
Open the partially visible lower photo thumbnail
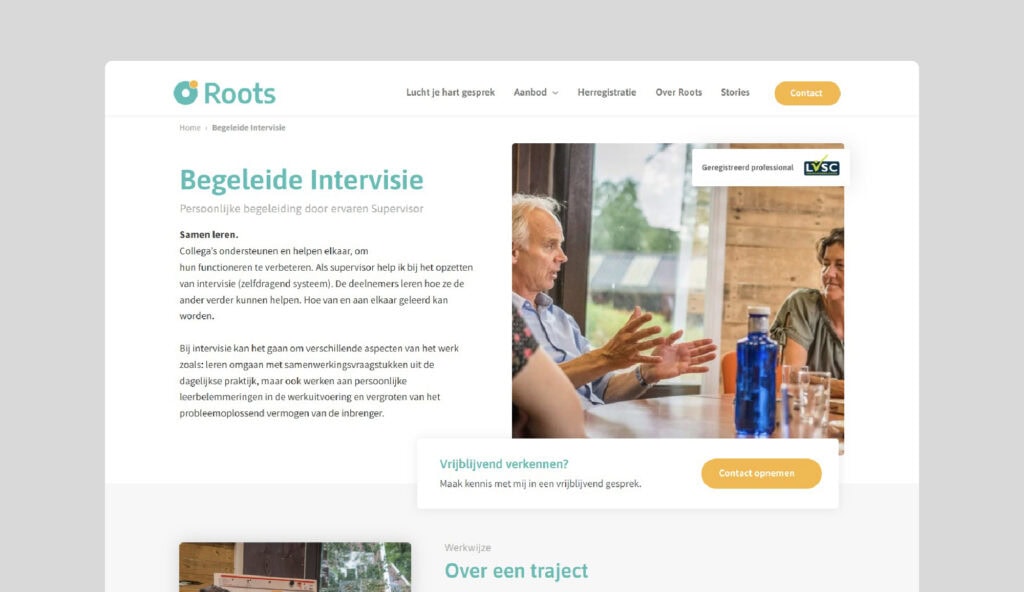tap(295, 567)
